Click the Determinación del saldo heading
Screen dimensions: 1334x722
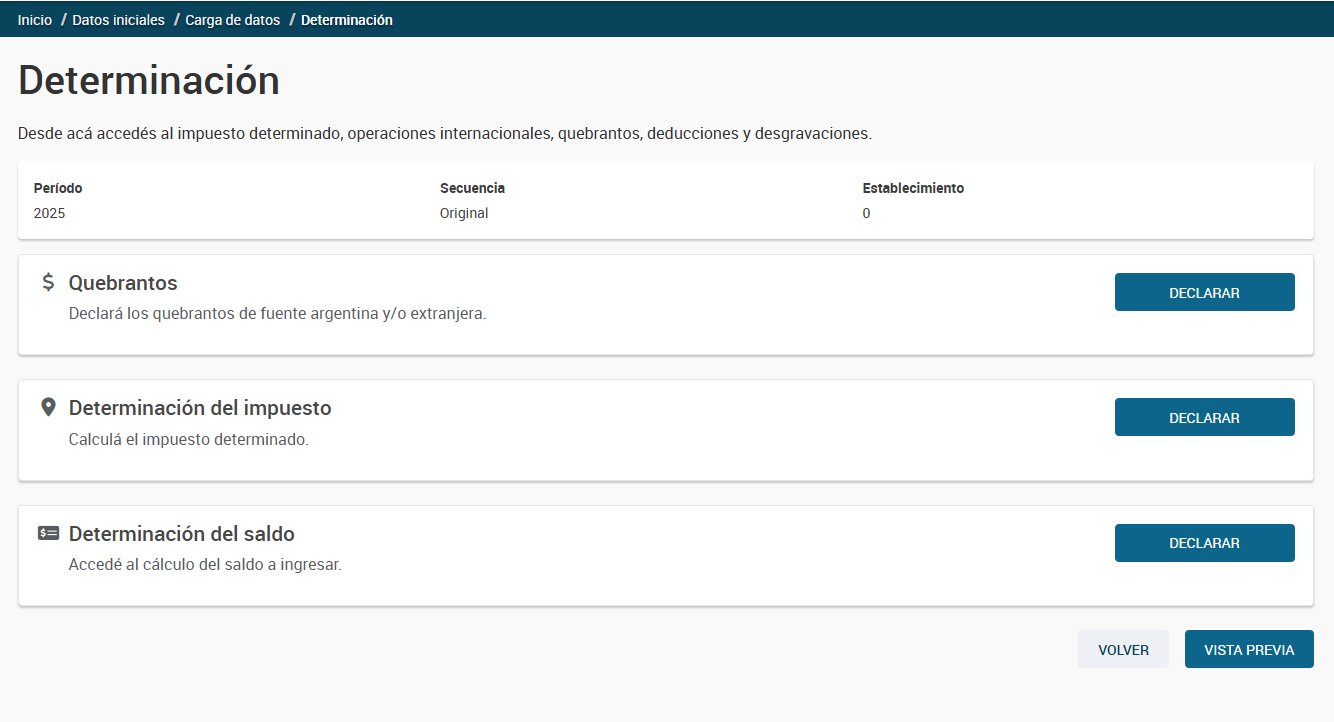pos(181,534)
